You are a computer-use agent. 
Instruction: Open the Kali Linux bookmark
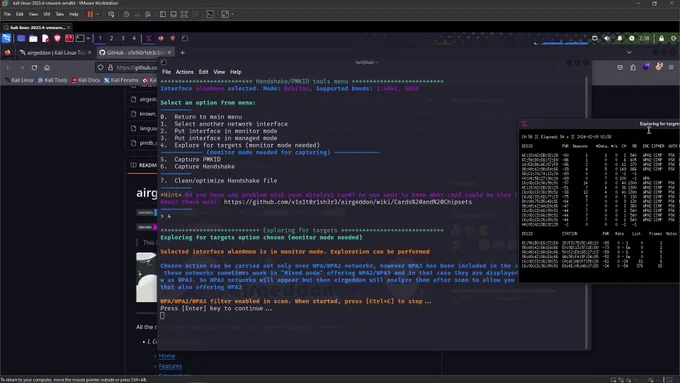pyautogui.click(x=19, y=80)
